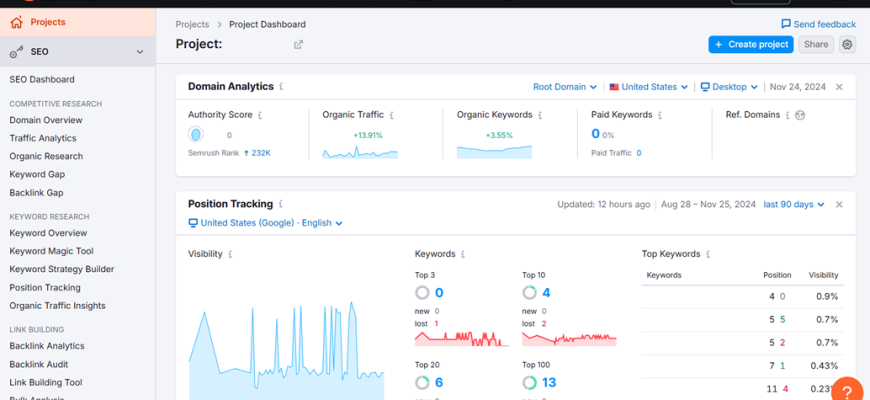The image size is (870, 400).
Task: Click the Share button
Action: 816,44
